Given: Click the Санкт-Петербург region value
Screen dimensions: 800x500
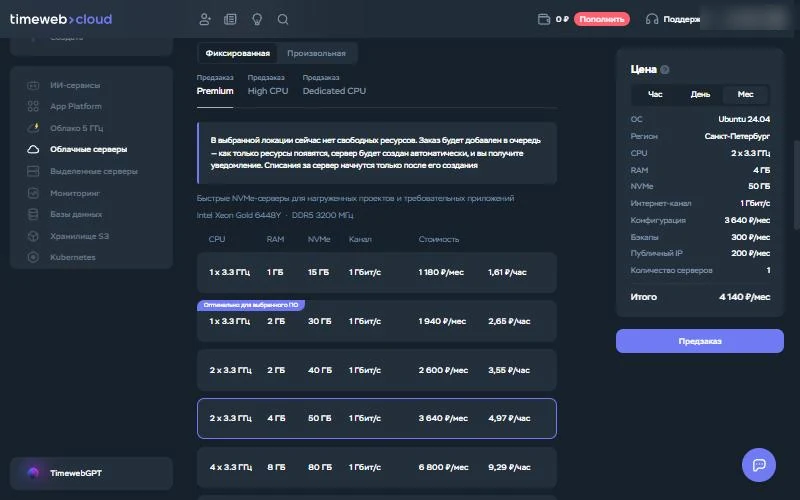Looking at the screenshot, I should pyautogui.click(x=737, y=136).
